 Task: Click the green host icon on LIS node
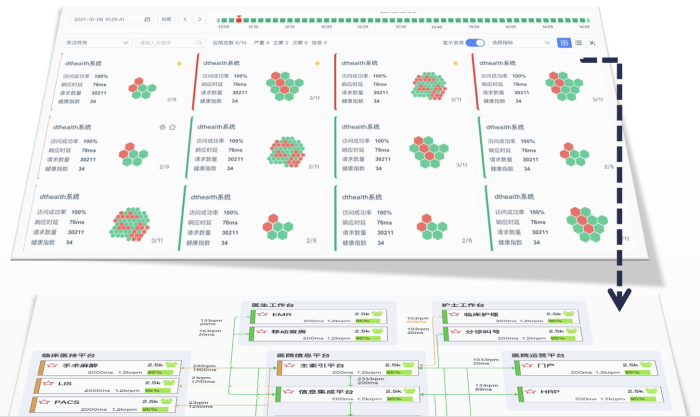(x=169, y=382)
